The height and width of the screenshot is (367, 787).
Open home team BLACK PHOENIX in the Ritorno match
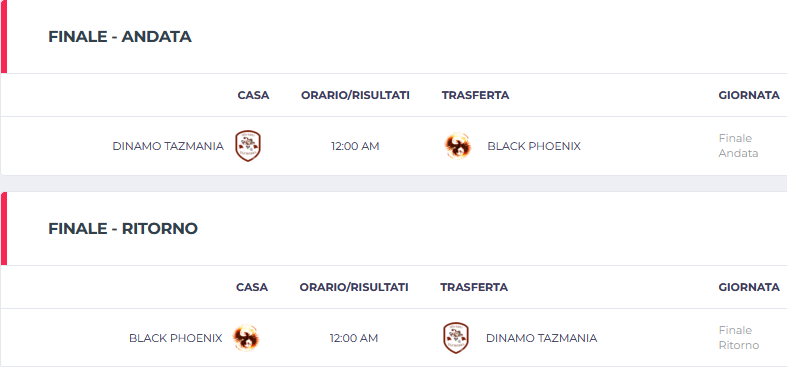[x=176, y=338]
